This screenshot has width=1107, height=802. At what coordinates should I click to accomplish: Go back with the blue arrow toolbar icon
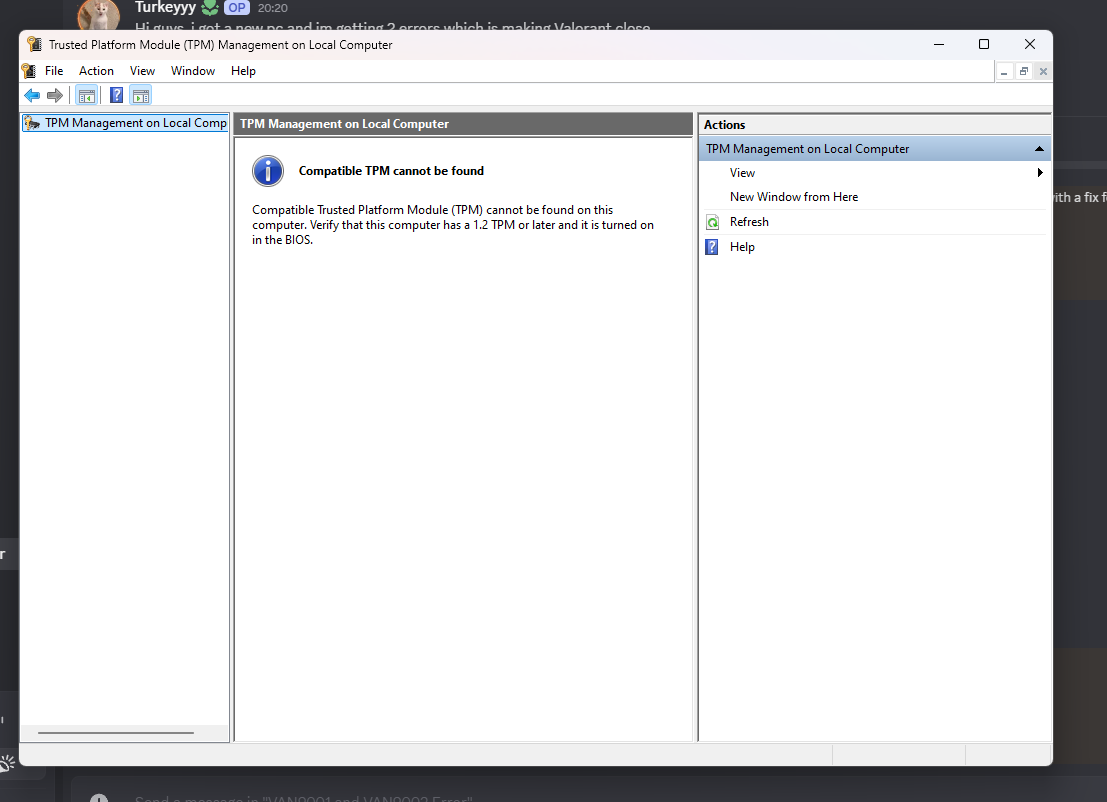click(32, 95)
